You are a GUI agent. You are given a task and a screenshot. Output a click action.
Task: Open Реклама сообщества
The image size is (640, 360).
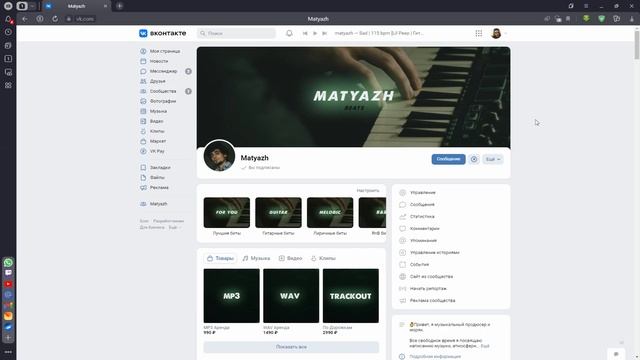pos(432,300)
